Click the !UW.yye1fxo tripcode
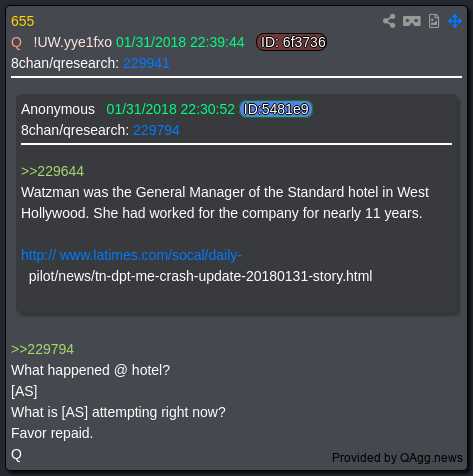Screen dimensions: 473x476 click(x=72, y=42)
